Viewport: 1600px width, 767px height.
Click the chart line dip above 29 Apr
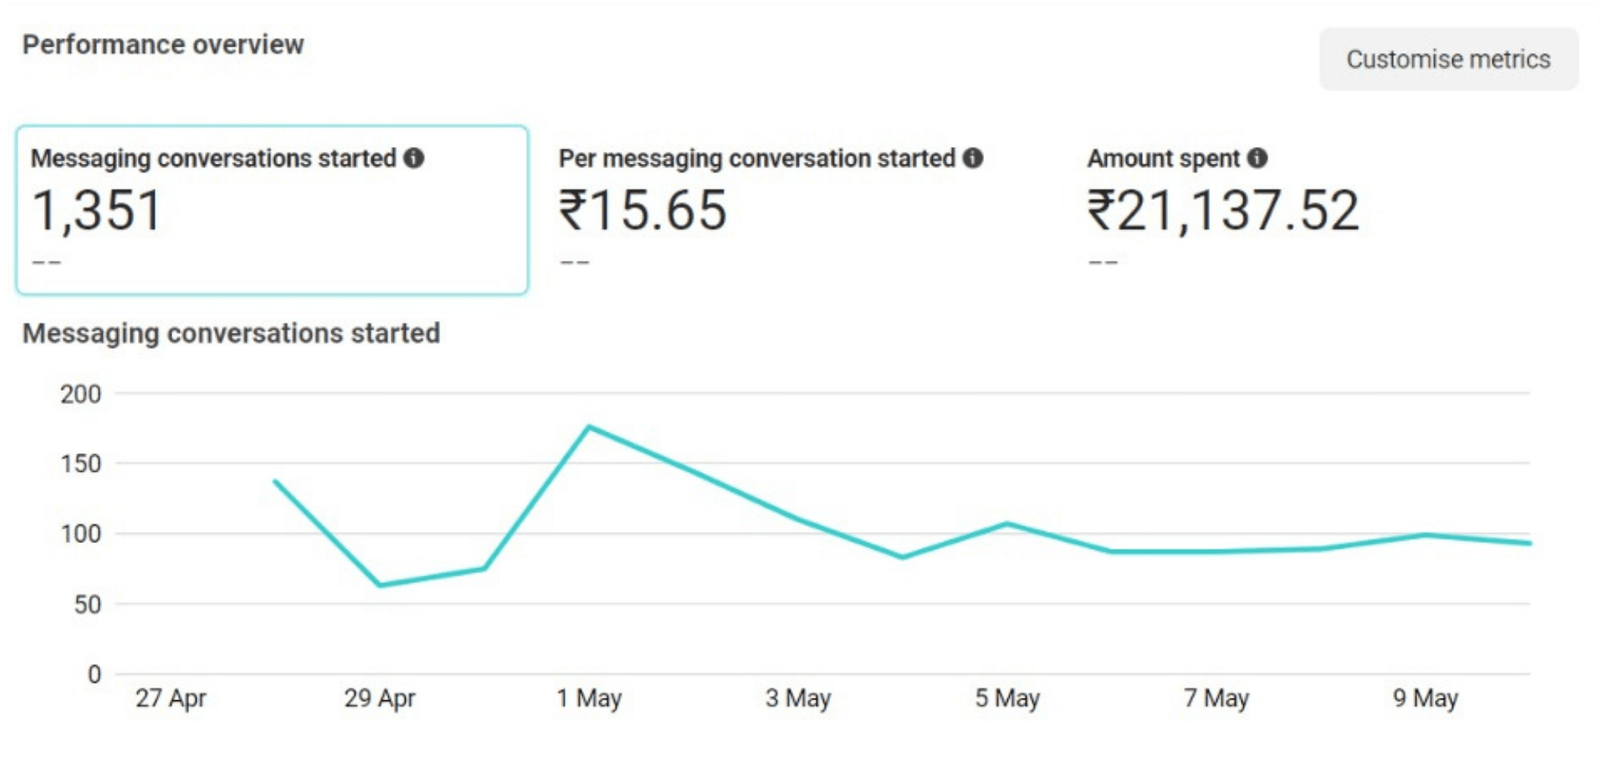[x=380, y=585]
